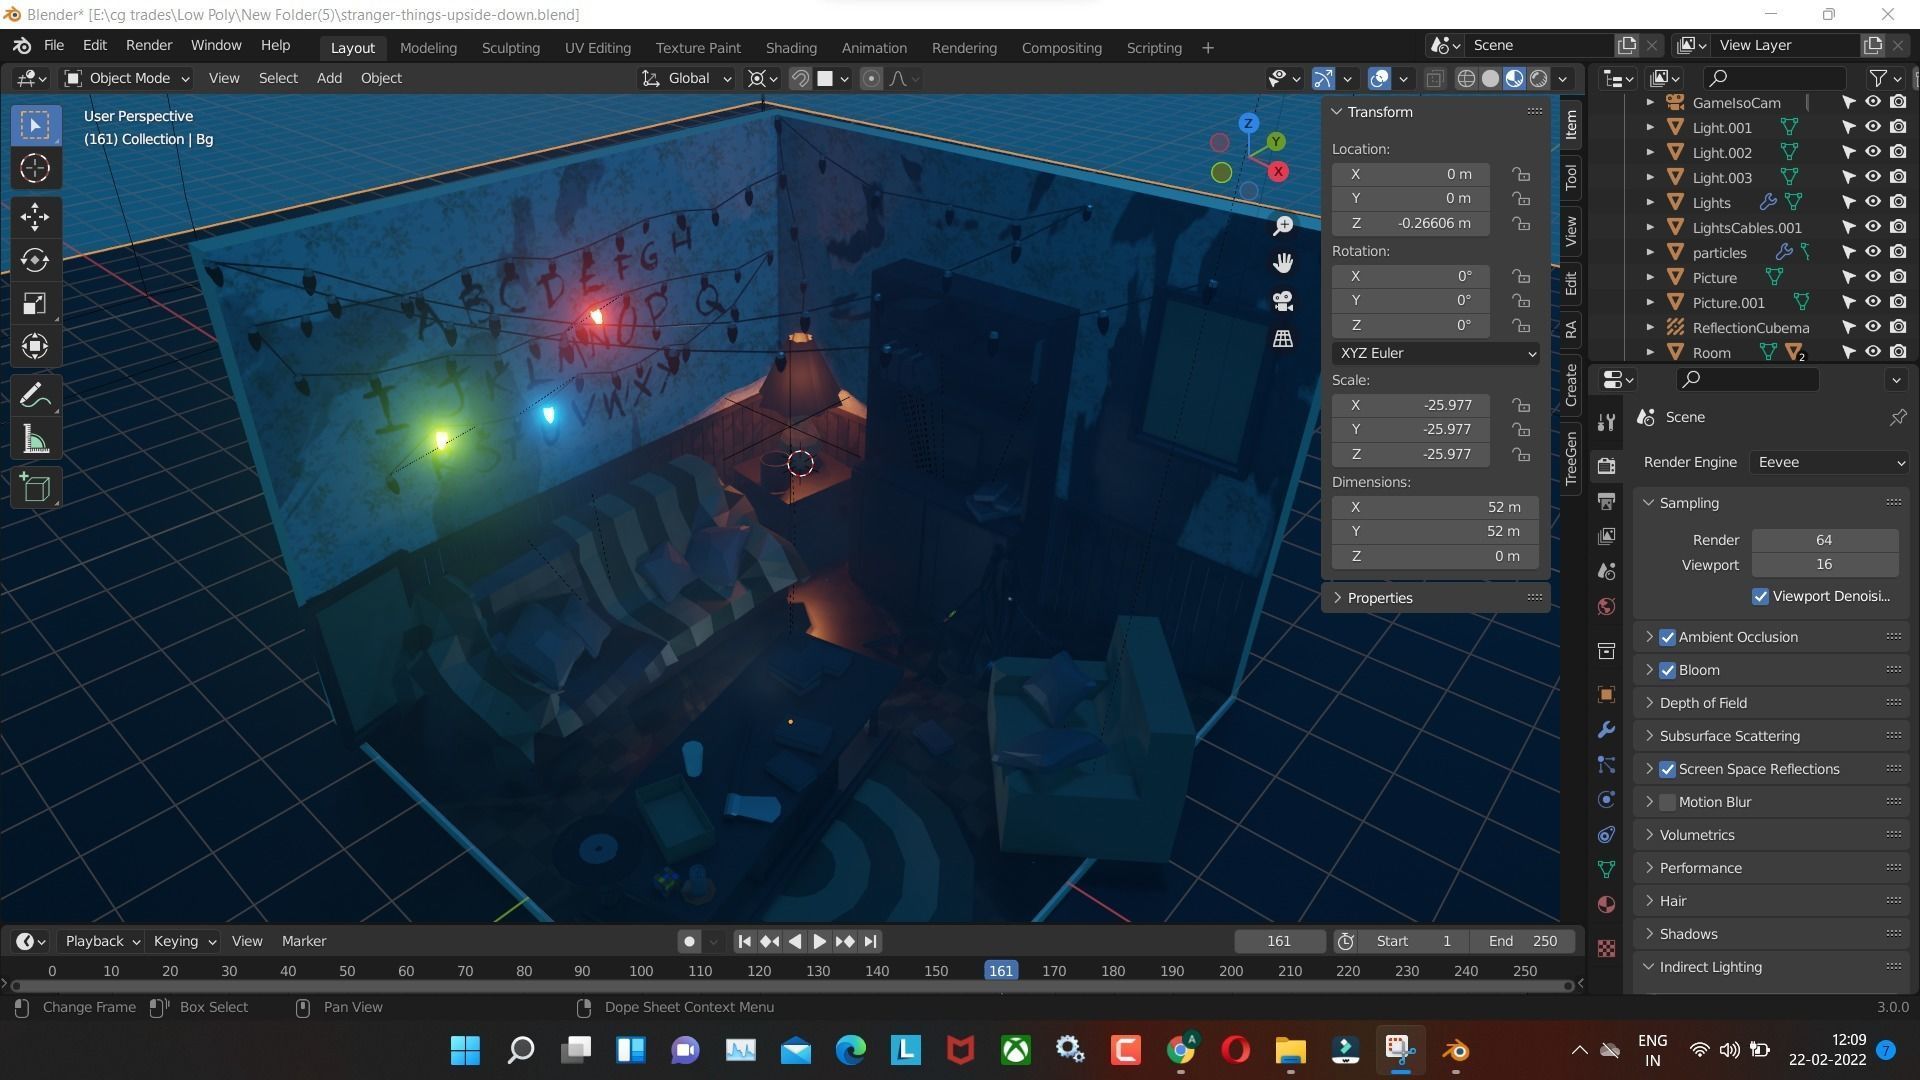1920x1080 pixels.
Task: Lock the Location X axis
Action: coord(1521,174)
